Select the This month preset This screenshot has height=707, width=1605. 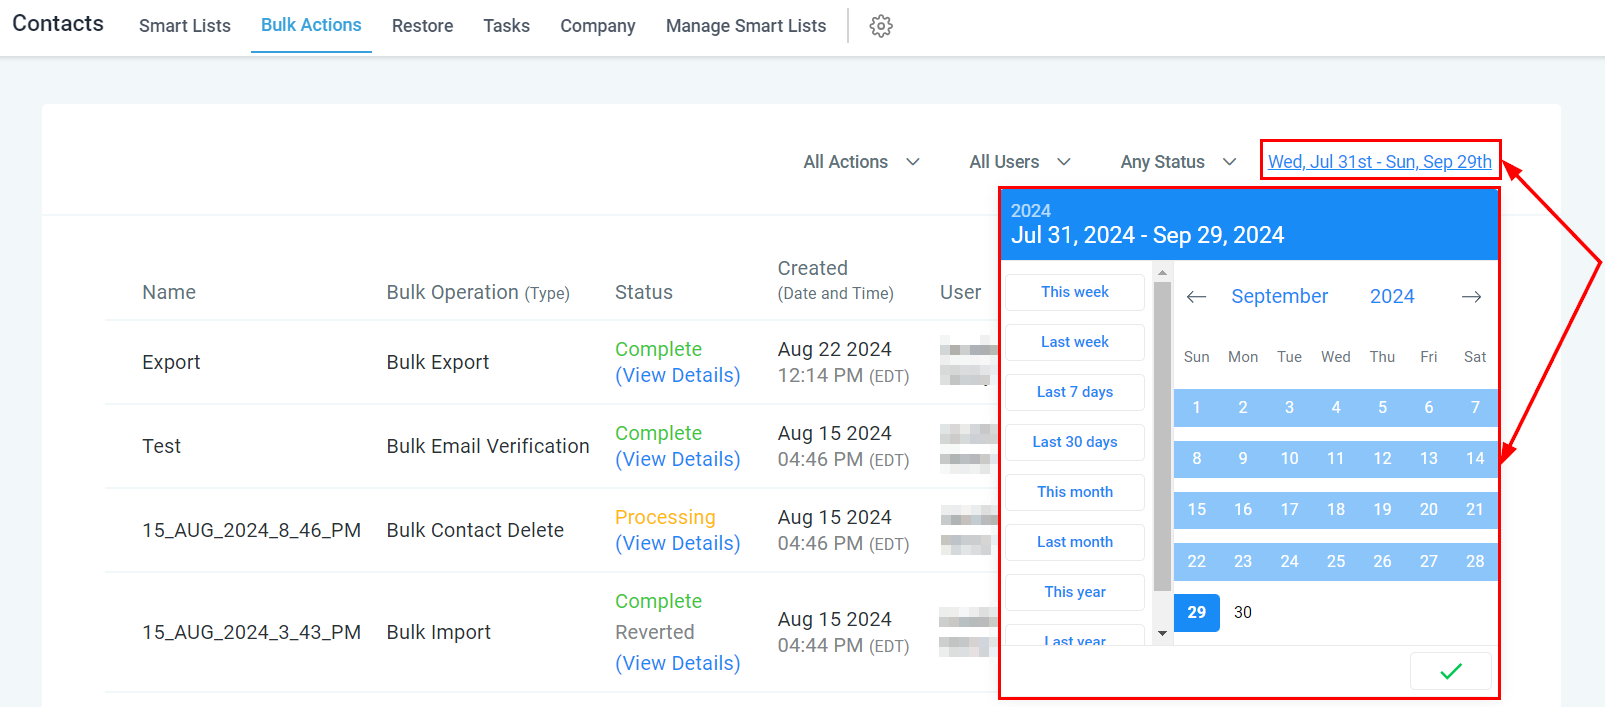(x=1075, y=492)
